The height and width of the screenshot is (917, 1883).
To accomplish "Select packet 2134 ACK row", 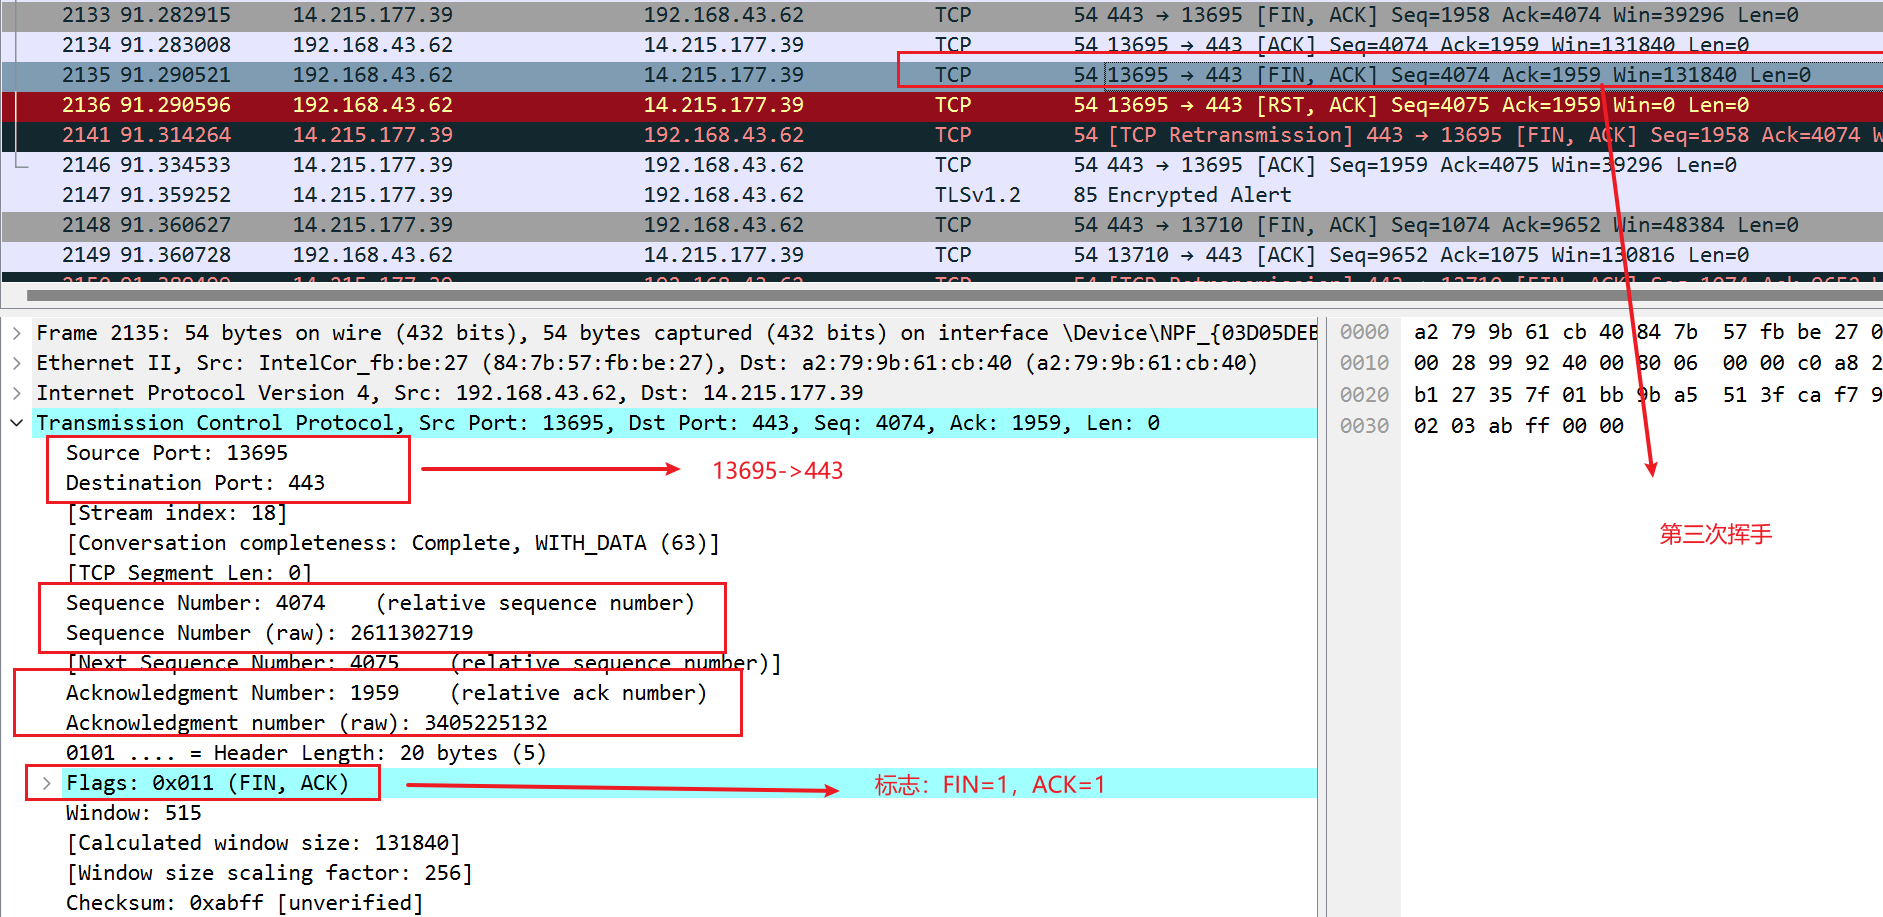I will (941, 45).
